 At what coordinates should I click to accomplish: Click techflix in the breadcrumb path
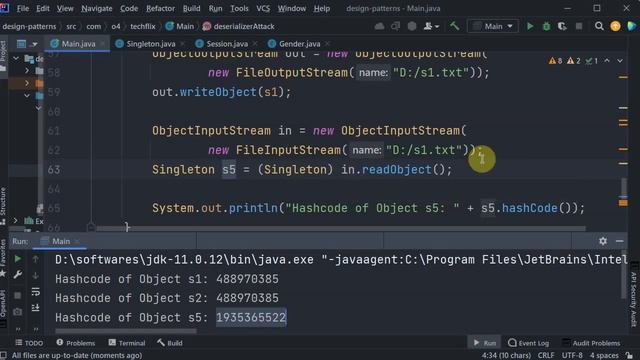143,27
